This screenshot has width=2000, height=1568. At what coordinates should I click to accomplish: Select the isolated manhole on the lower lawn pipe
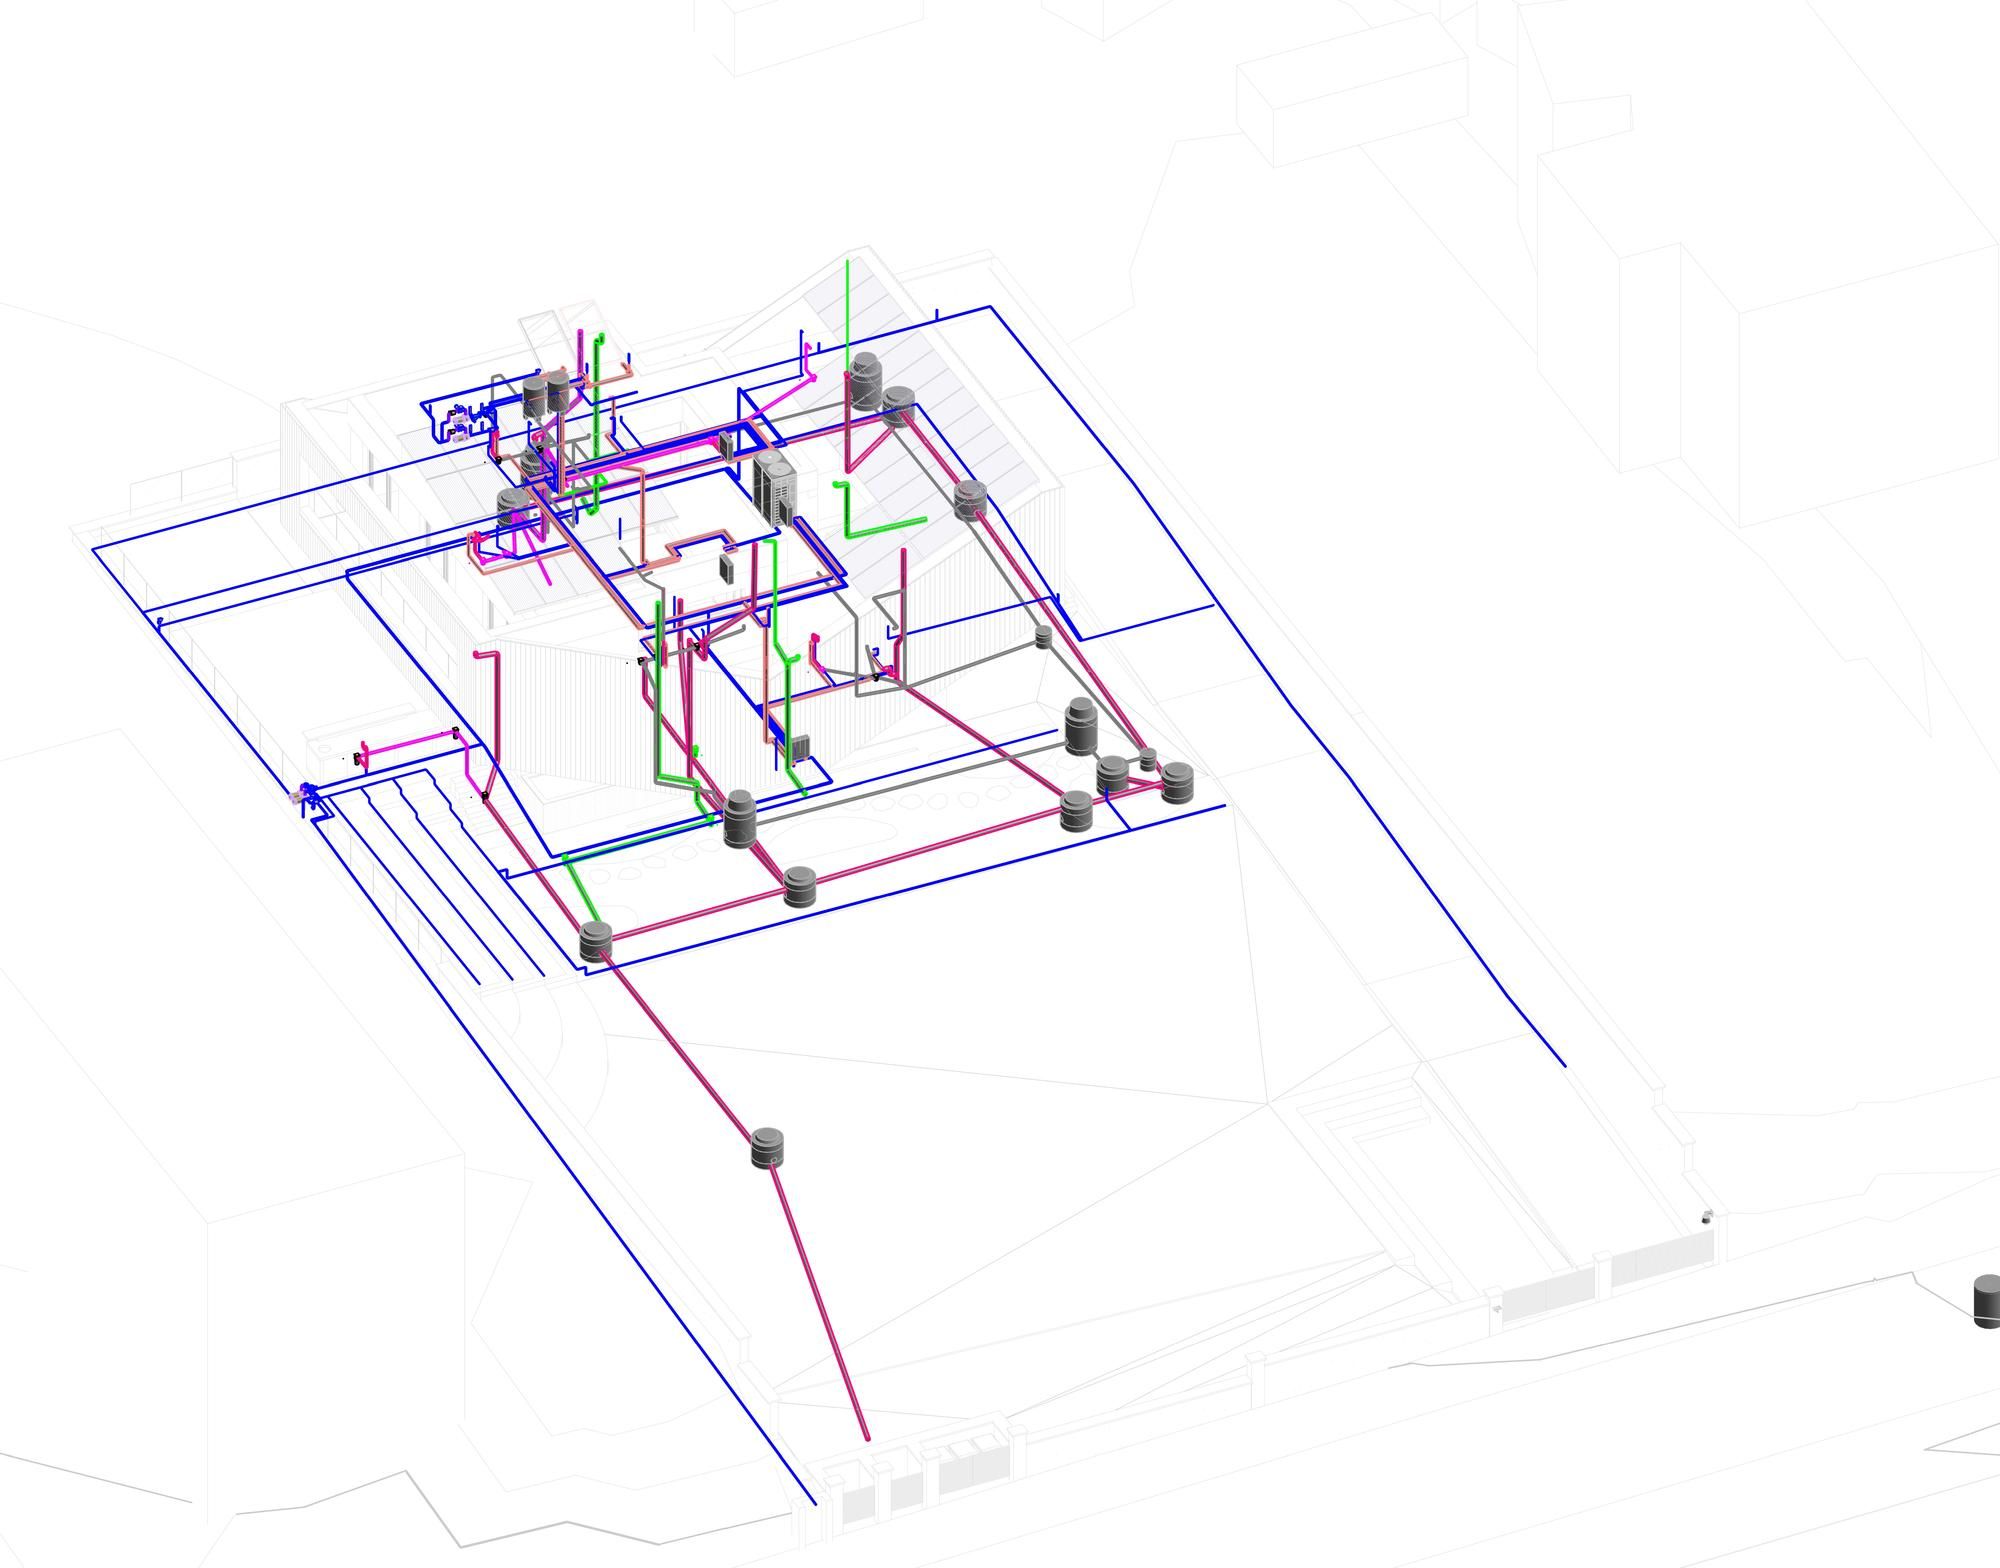tap(767, 1148)
